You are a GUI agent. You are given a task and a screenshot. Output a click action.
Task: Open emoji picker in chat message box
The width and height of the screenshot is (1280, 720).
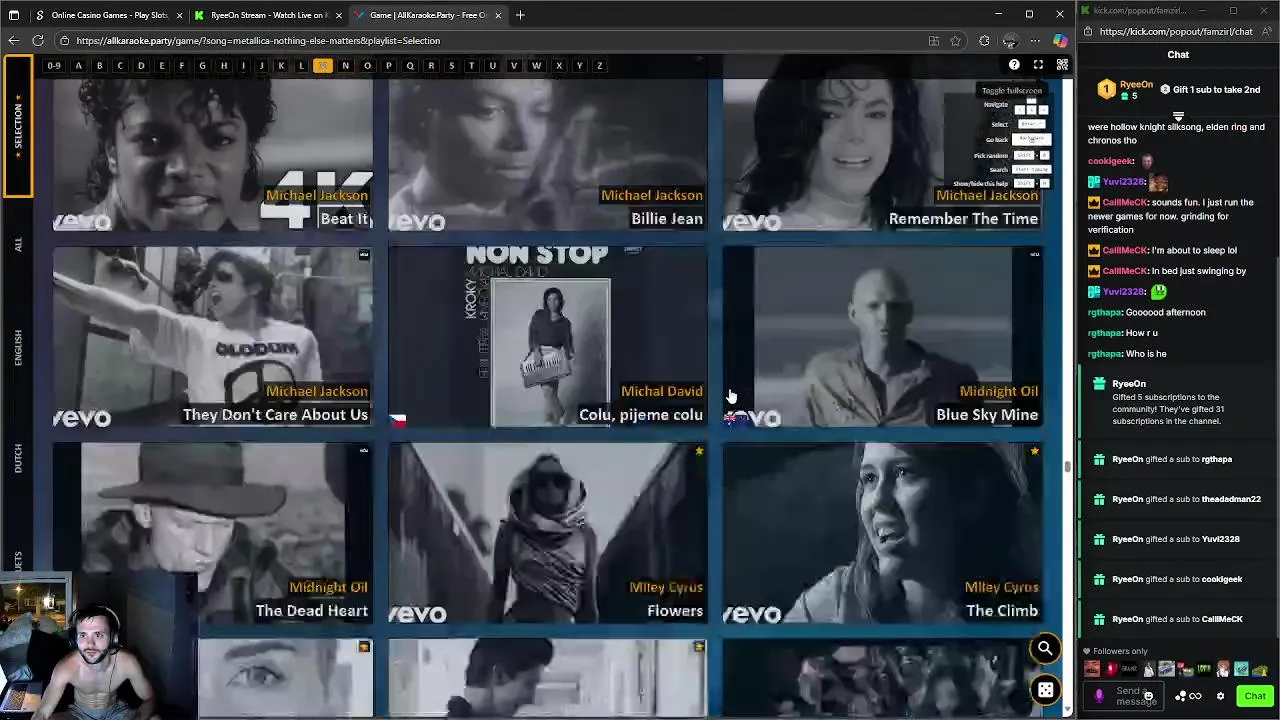click(x=1148, y=696)
